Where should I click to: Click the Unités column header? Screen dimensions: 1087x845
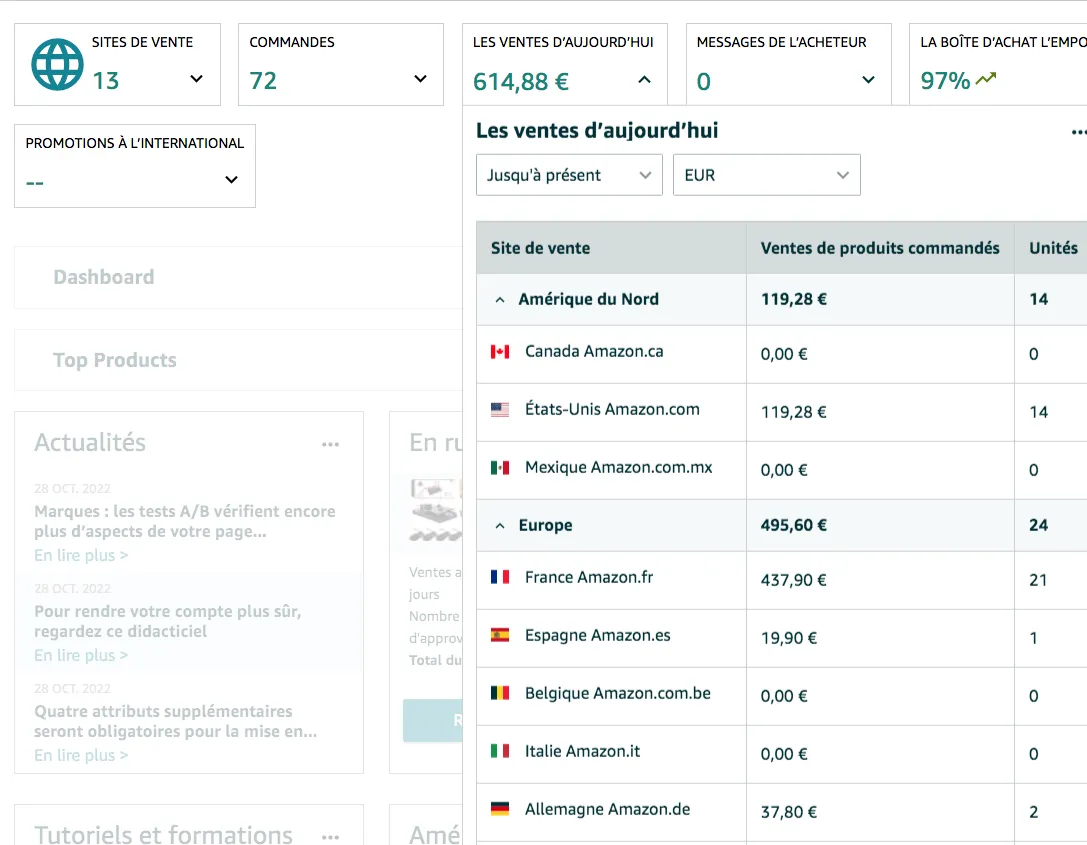[x=1053, y=248]
